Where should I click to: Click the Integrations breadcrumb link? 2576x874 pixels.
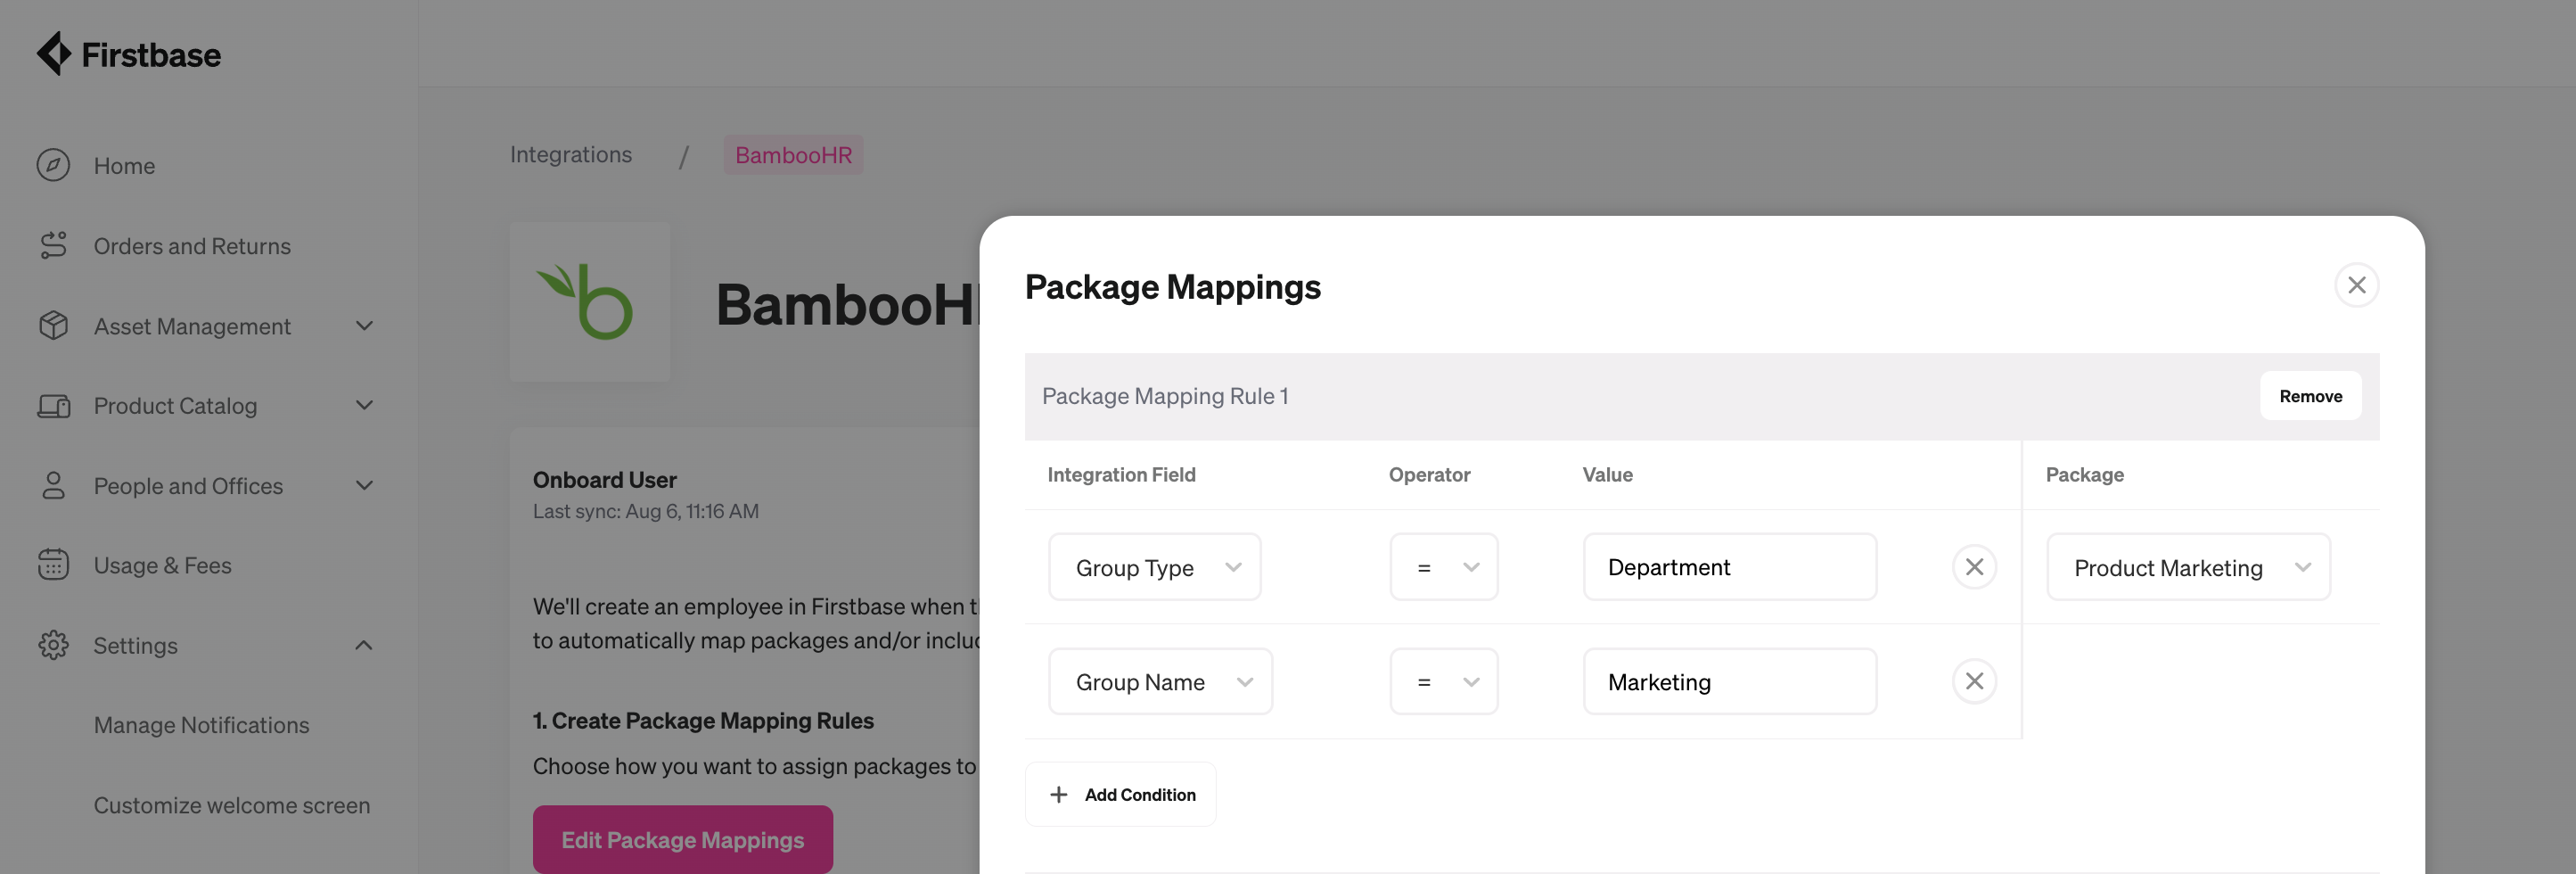[x=571, y=154]
